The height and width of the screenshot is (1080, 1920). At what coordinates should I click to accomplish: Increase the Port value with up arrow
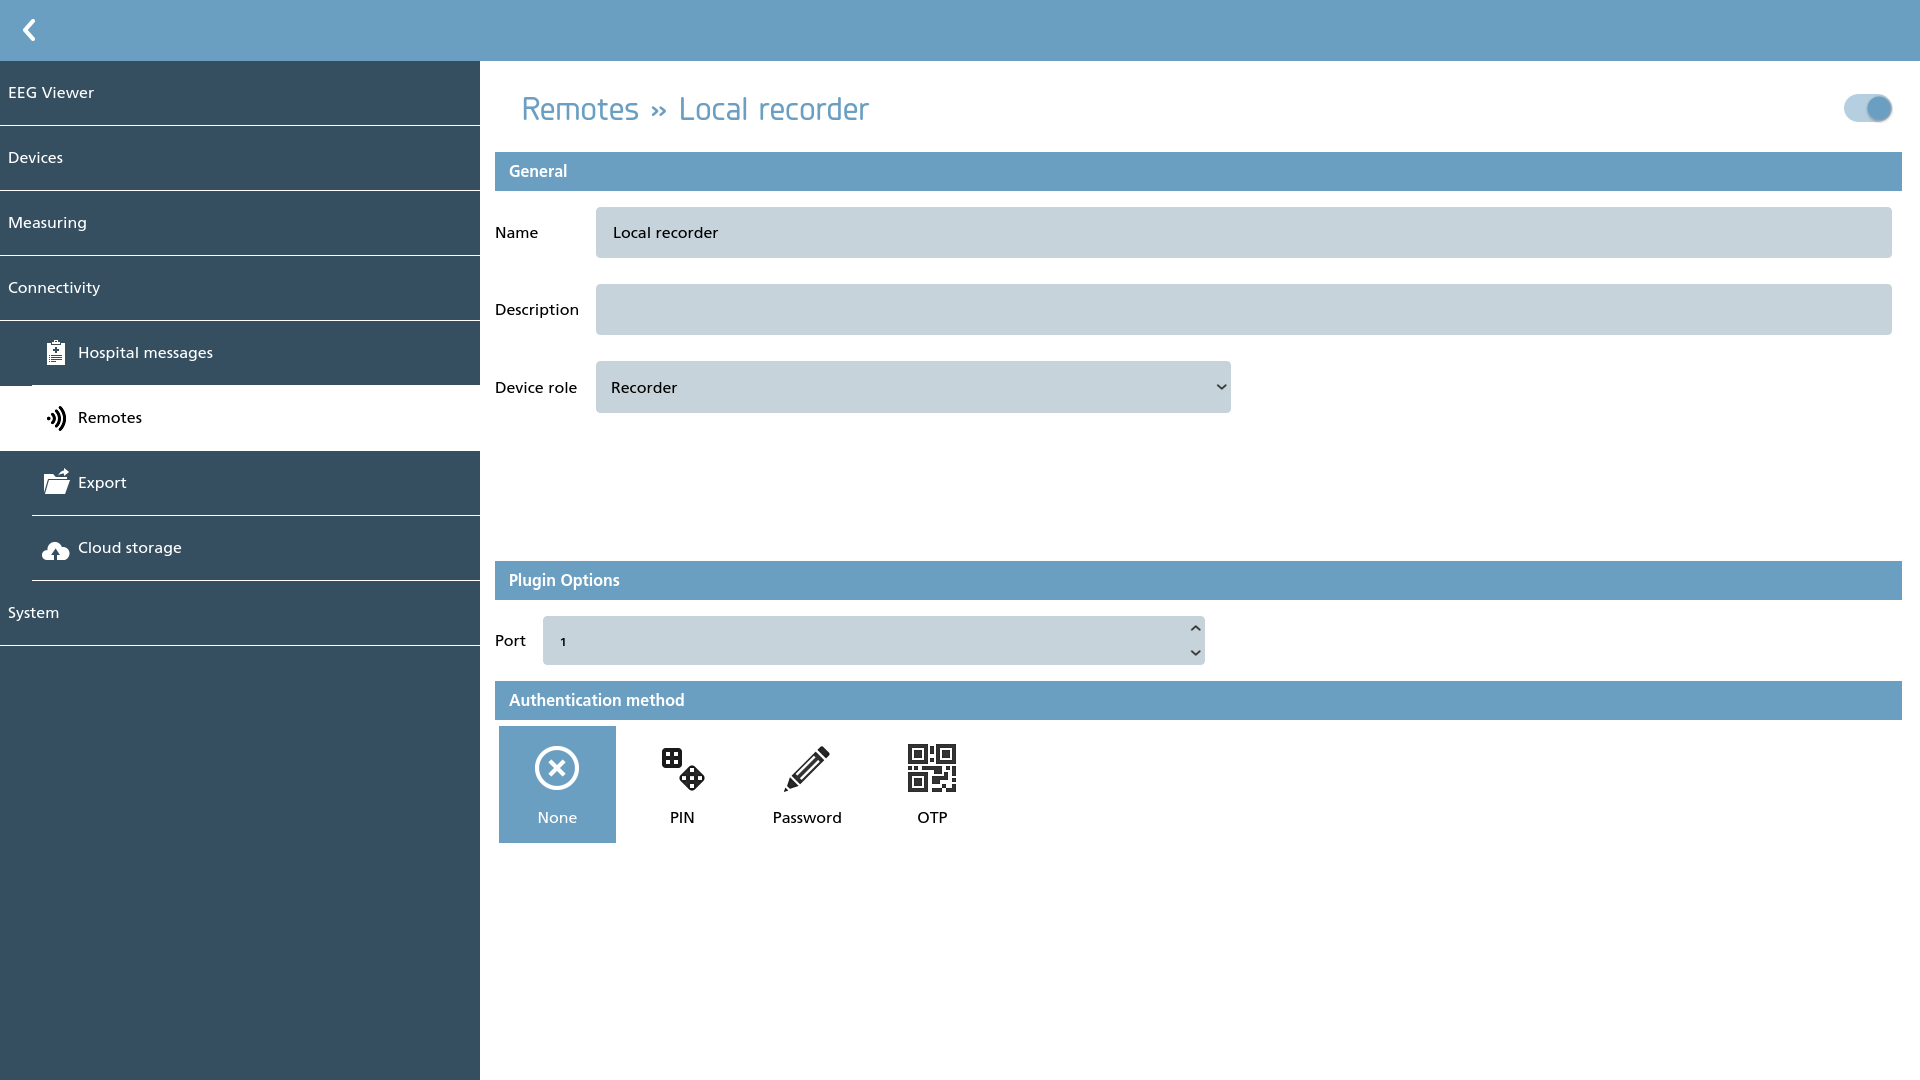point(1195,628)
